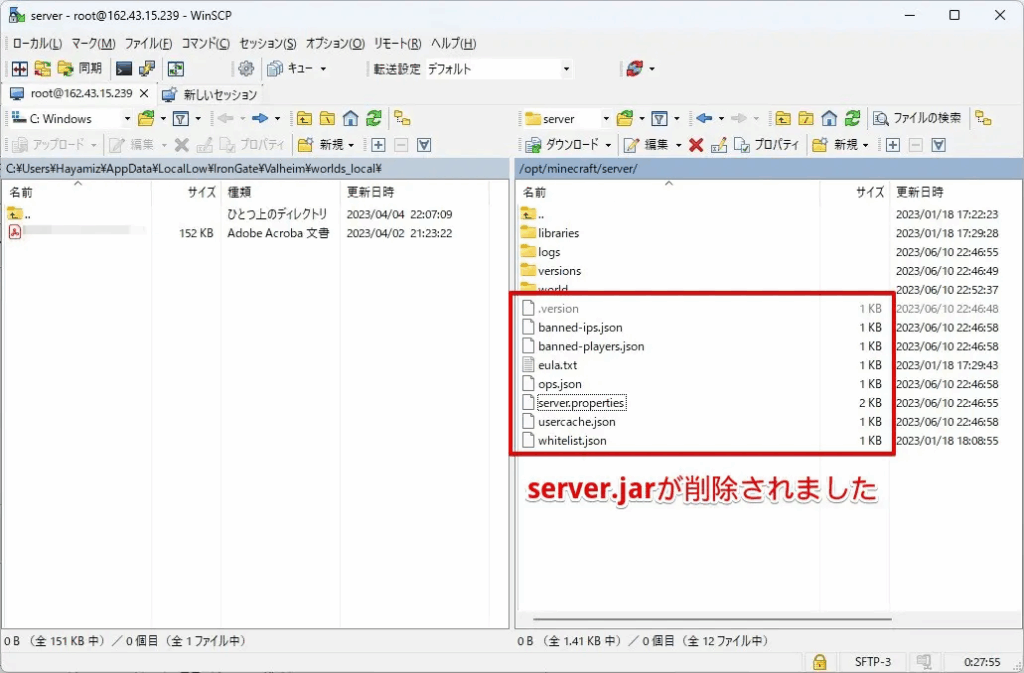Viewport: 1024px width, 673px height.
Task: Click the ダウンロード button
Action: (564, 145)
